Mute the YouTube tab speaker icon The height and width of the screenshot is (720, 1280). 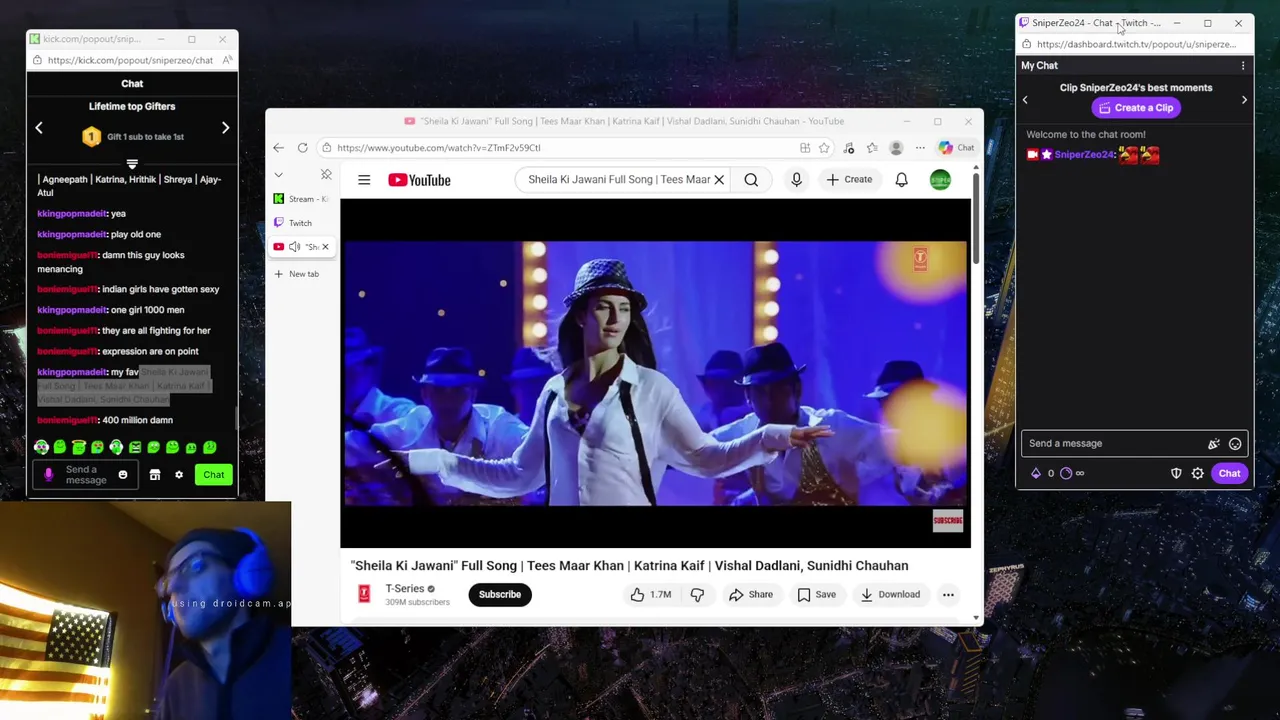pos(294,247)
